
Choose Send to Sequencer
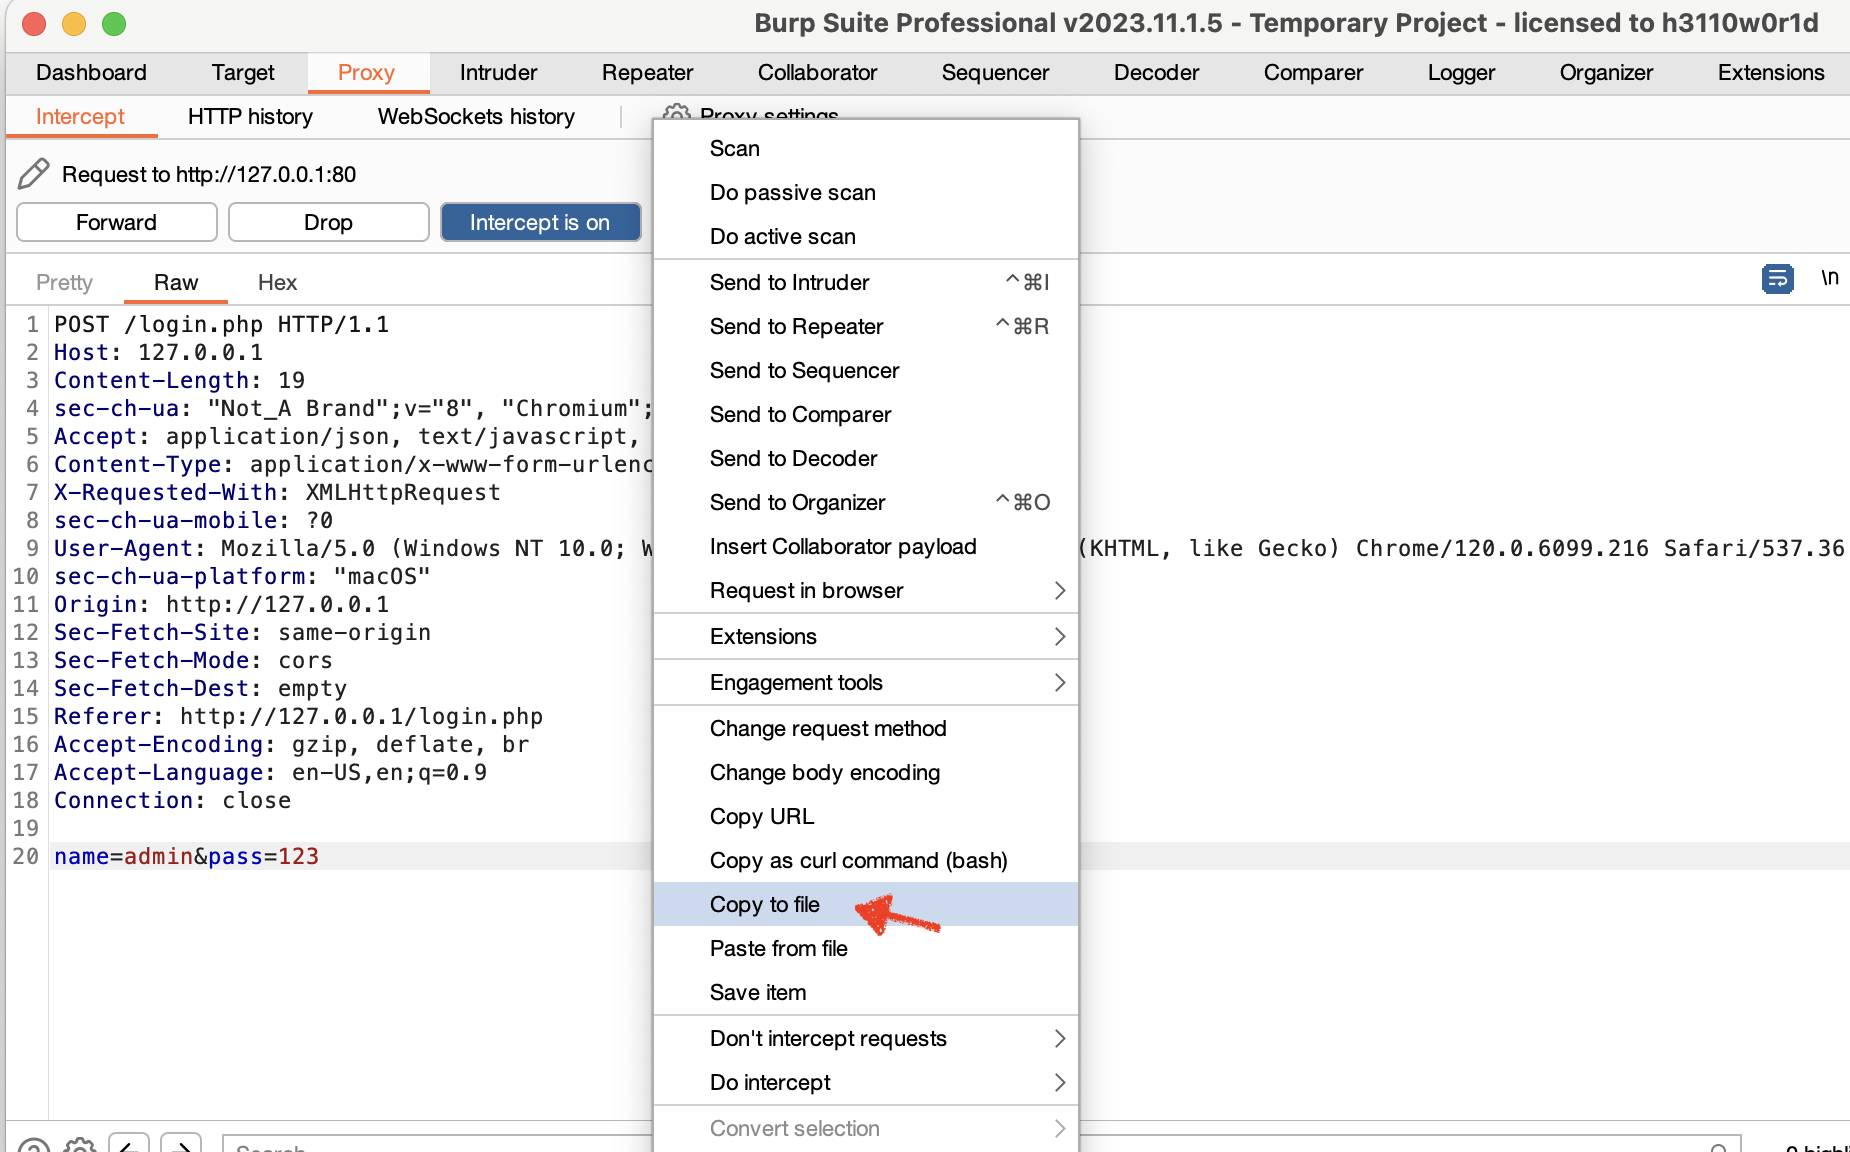pyautogui.click(x=866, y=370)
